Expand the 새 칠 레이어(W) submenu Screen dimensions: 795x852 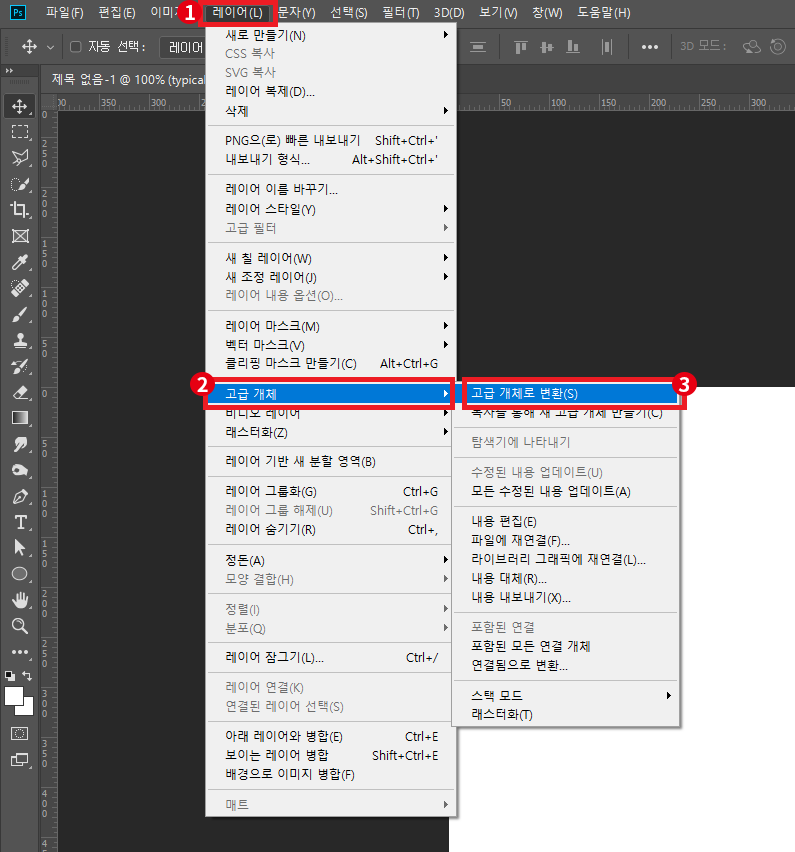pyautogui.click(x=331, y=258)
